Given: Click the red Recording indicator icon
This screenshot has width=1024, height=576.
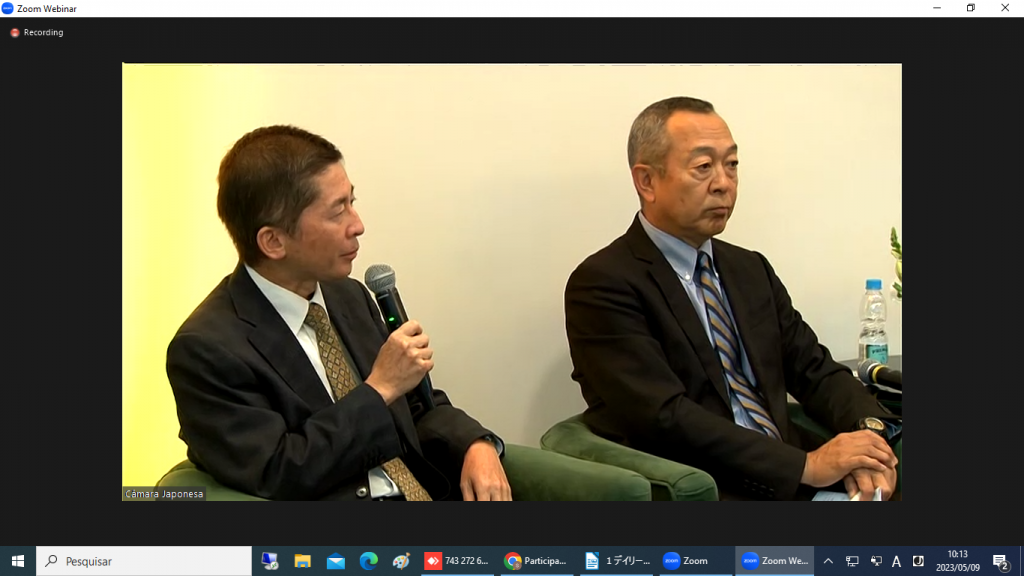Looking at the screenshot, I should pos(15,33).
